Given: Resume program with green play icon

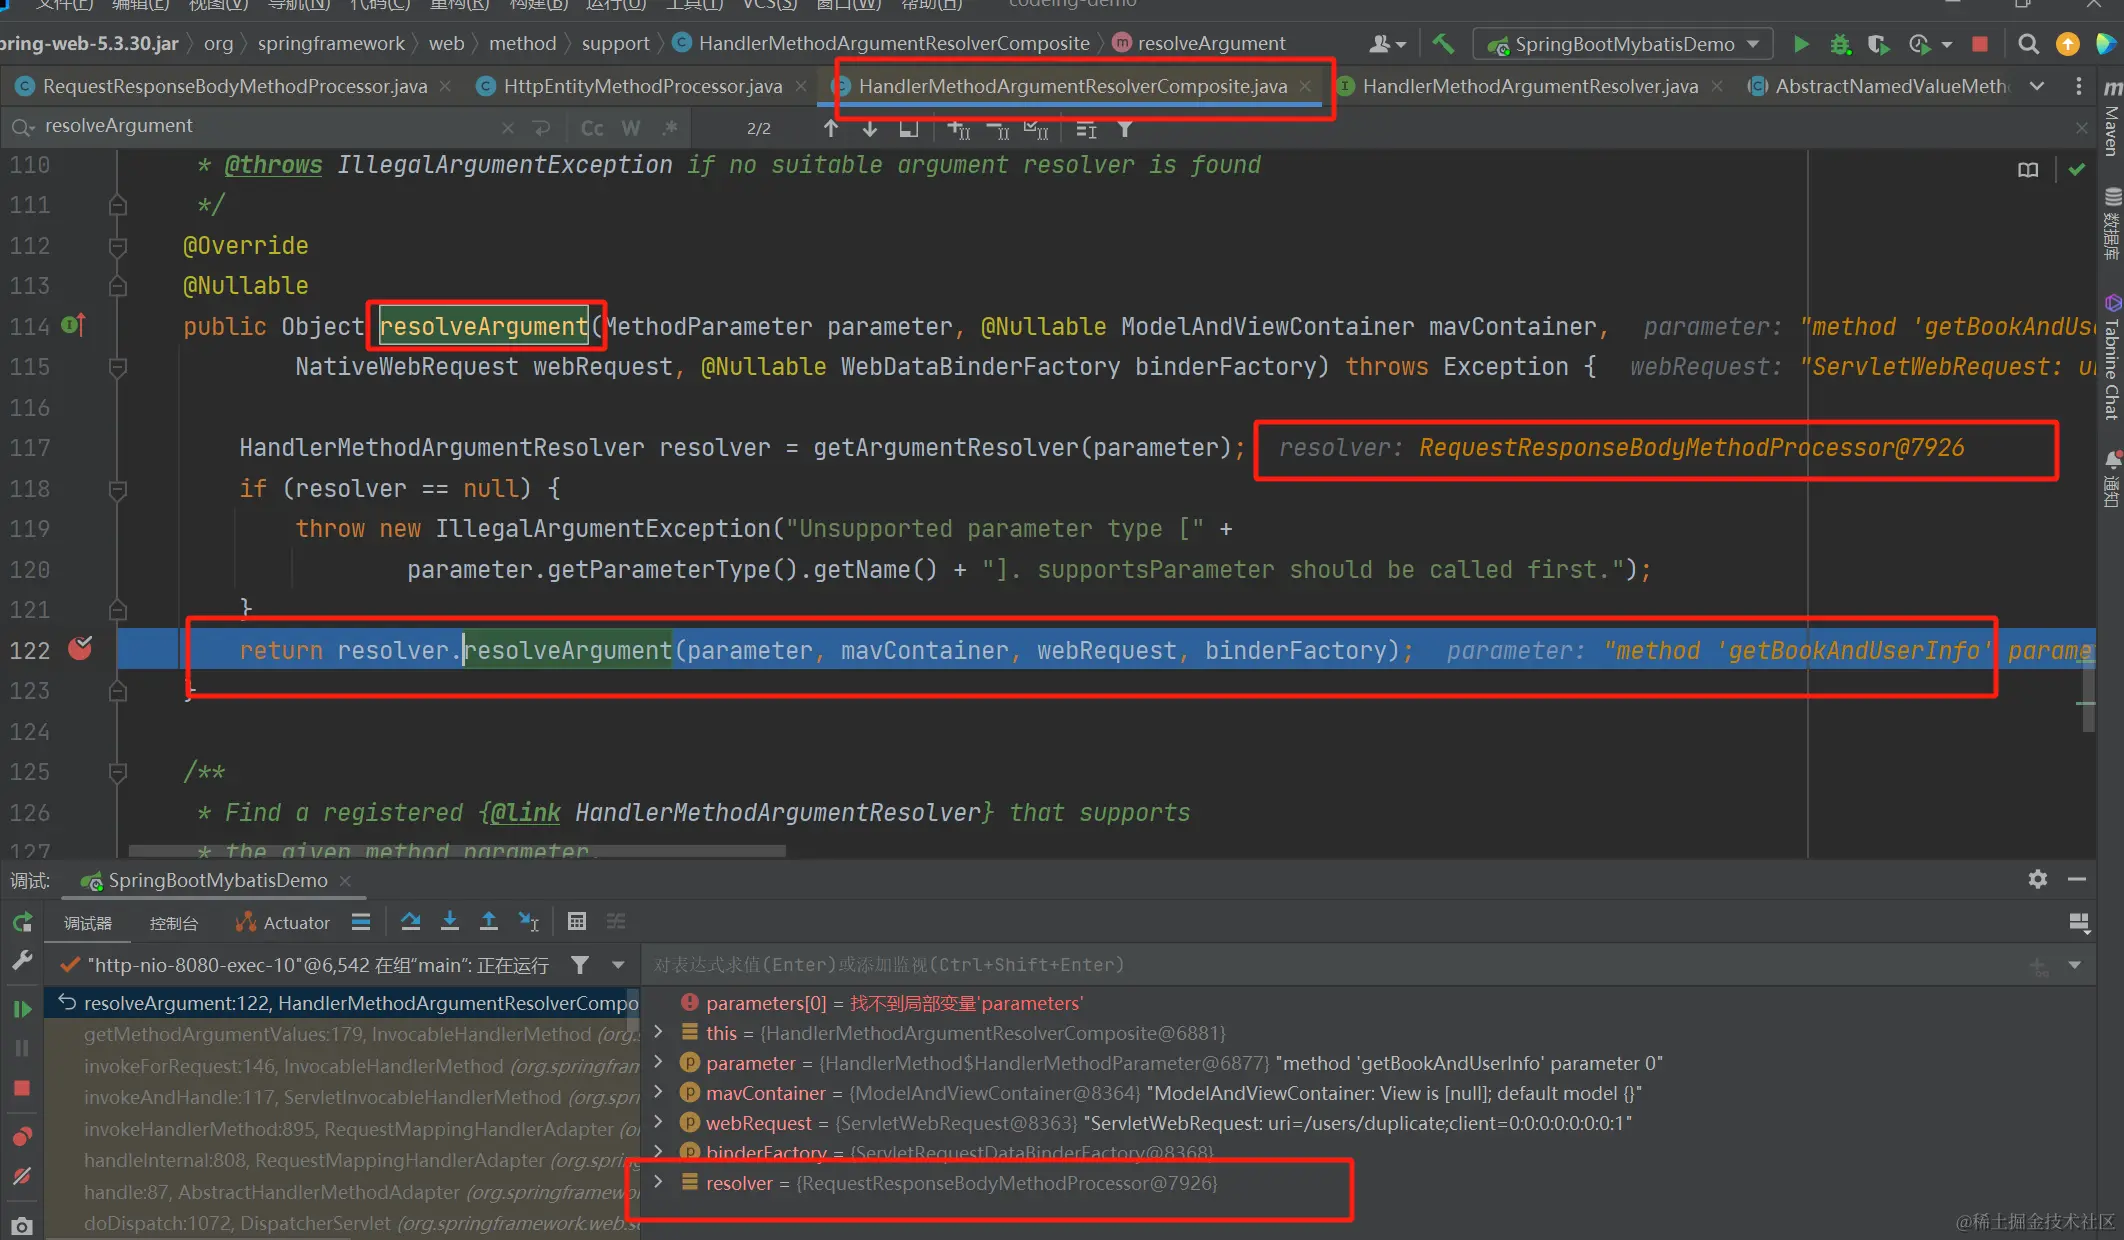Looking at the screenshot, I should click(22, 1009).
